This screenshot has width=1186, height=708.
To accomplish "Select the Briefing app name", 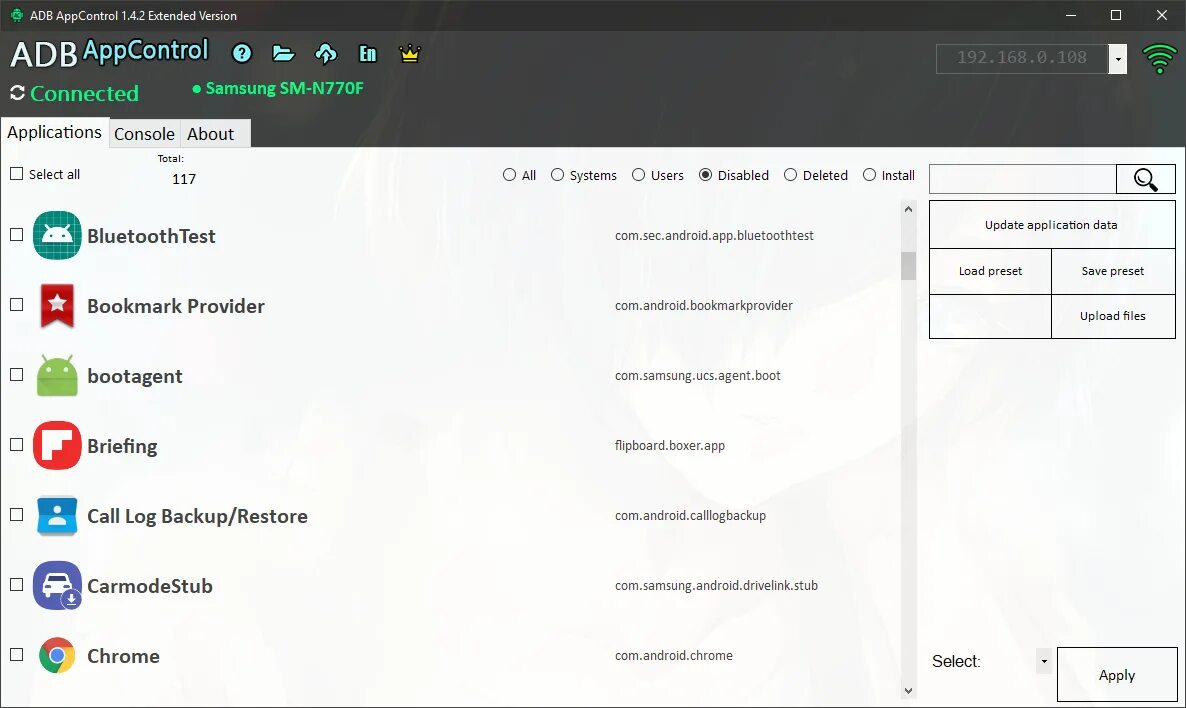I will point(123,446).
